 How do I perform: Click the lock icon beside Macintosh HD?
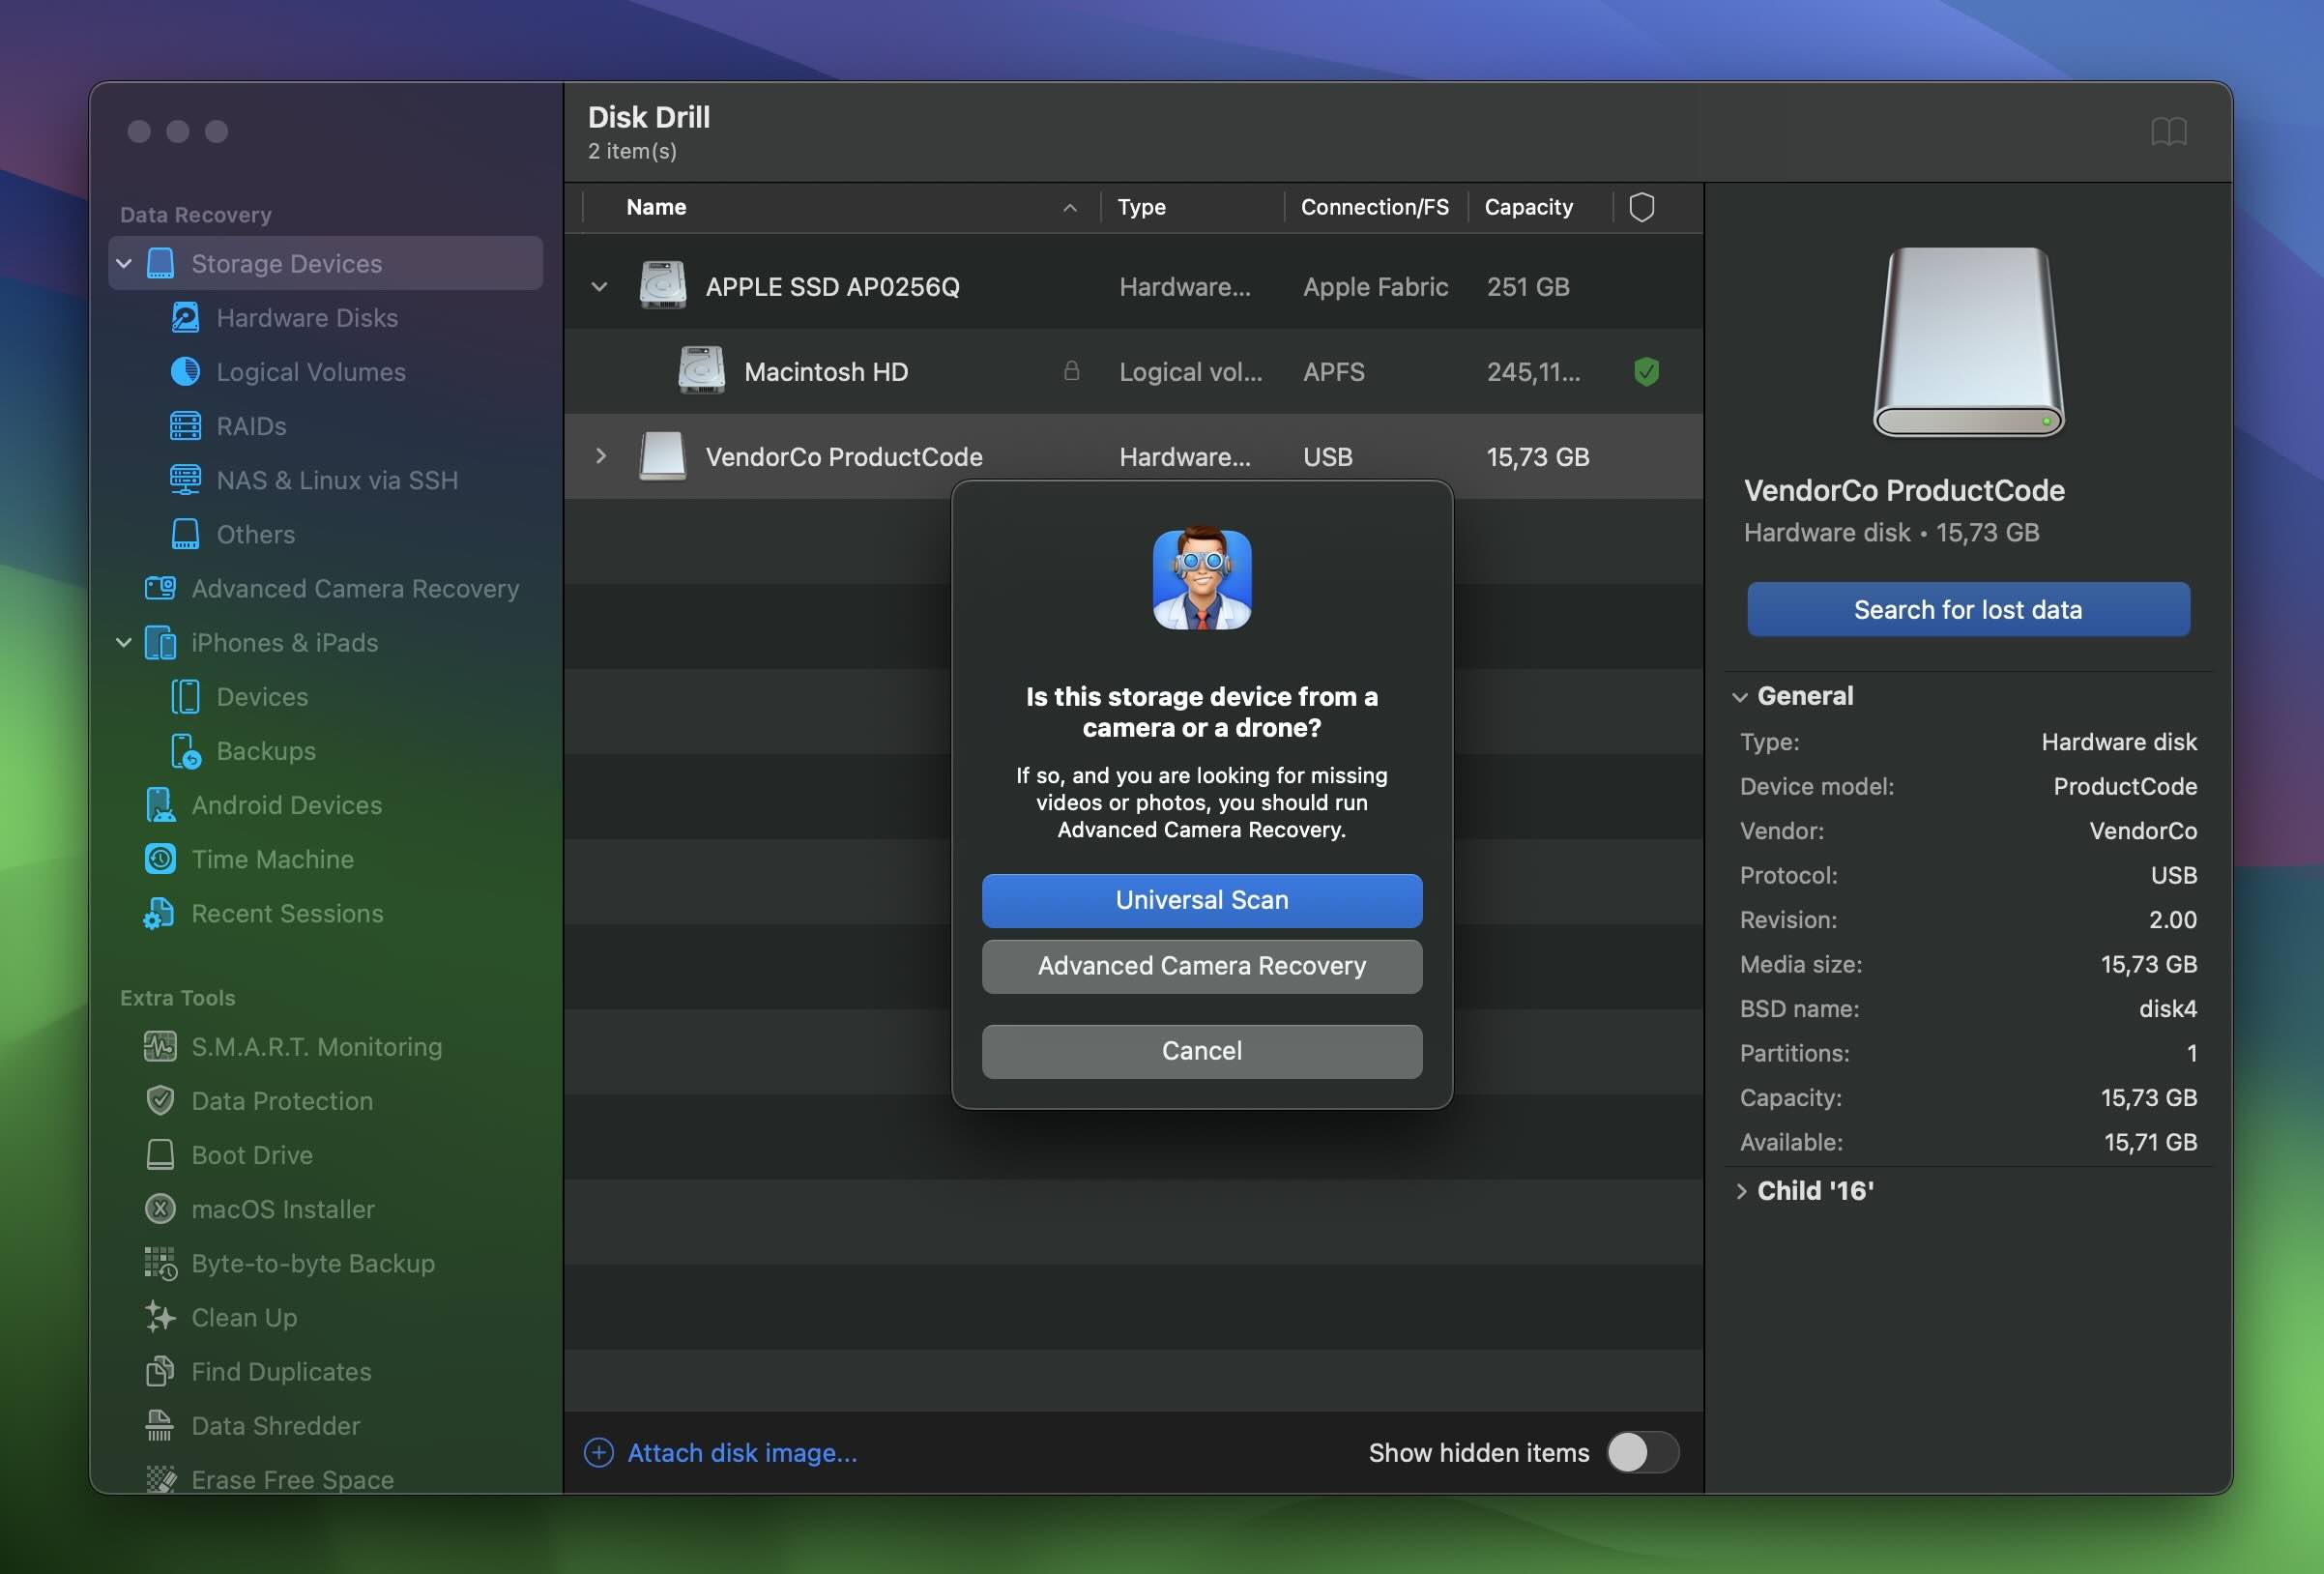point(1071,371)
